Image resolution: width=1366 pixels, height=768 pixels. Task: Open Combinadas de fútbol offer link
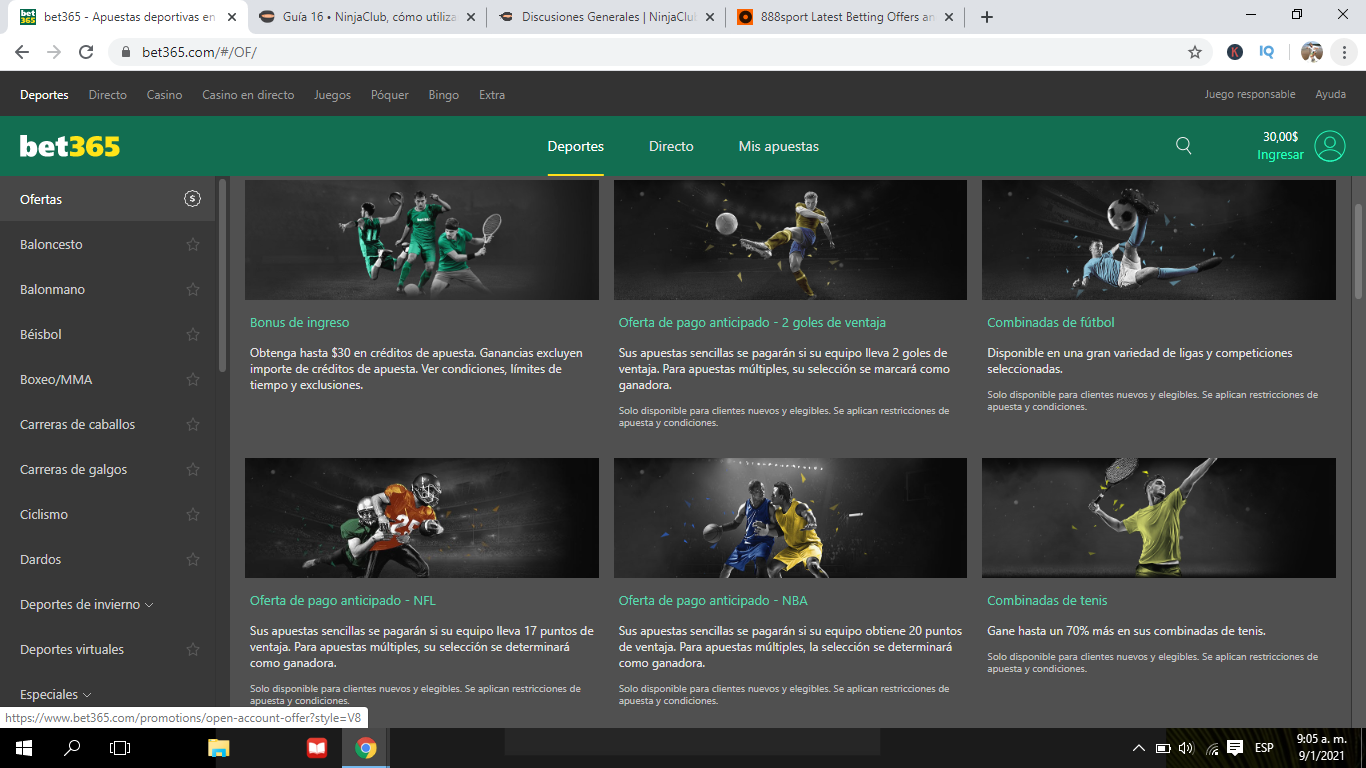pyautogui.click(x=1051, y=323)
